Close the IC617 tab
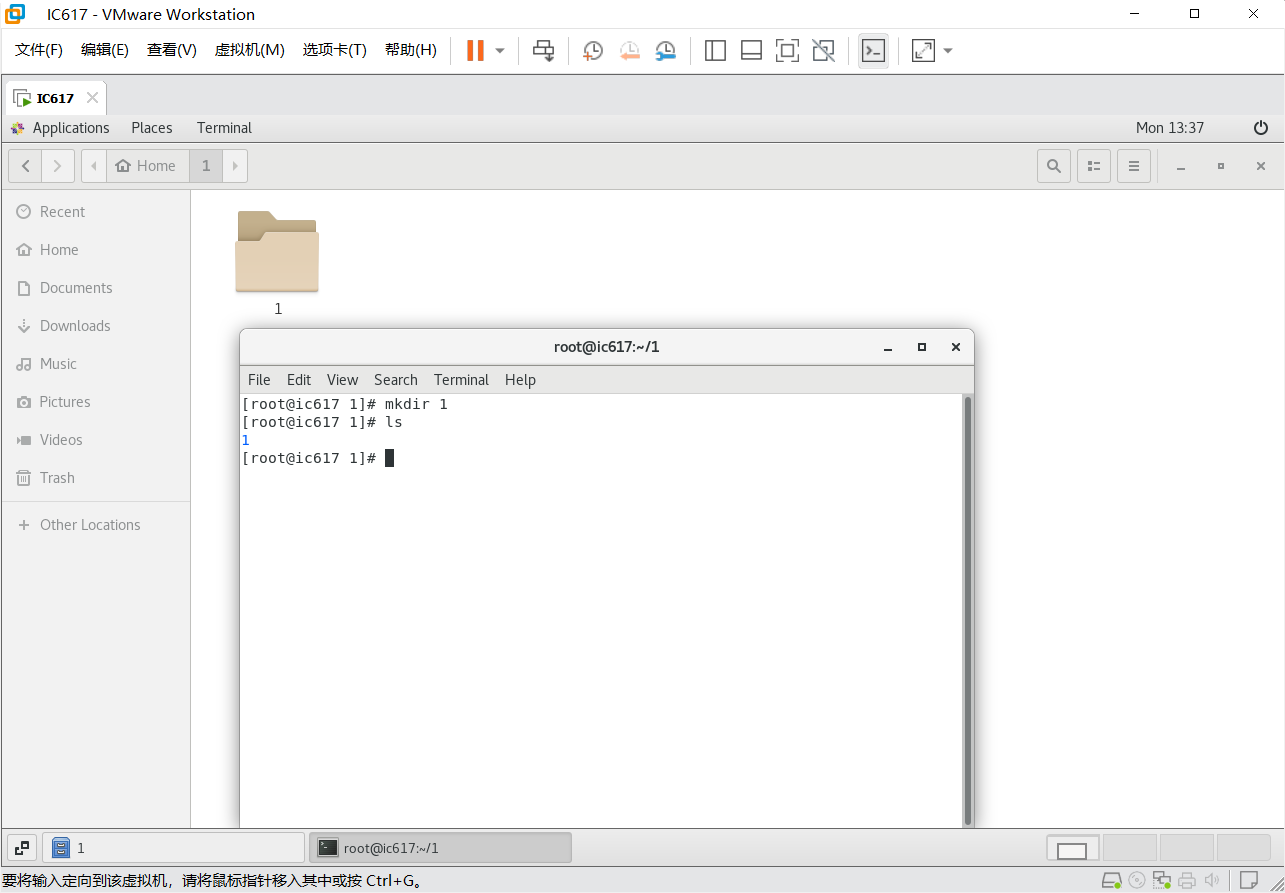 92,98
